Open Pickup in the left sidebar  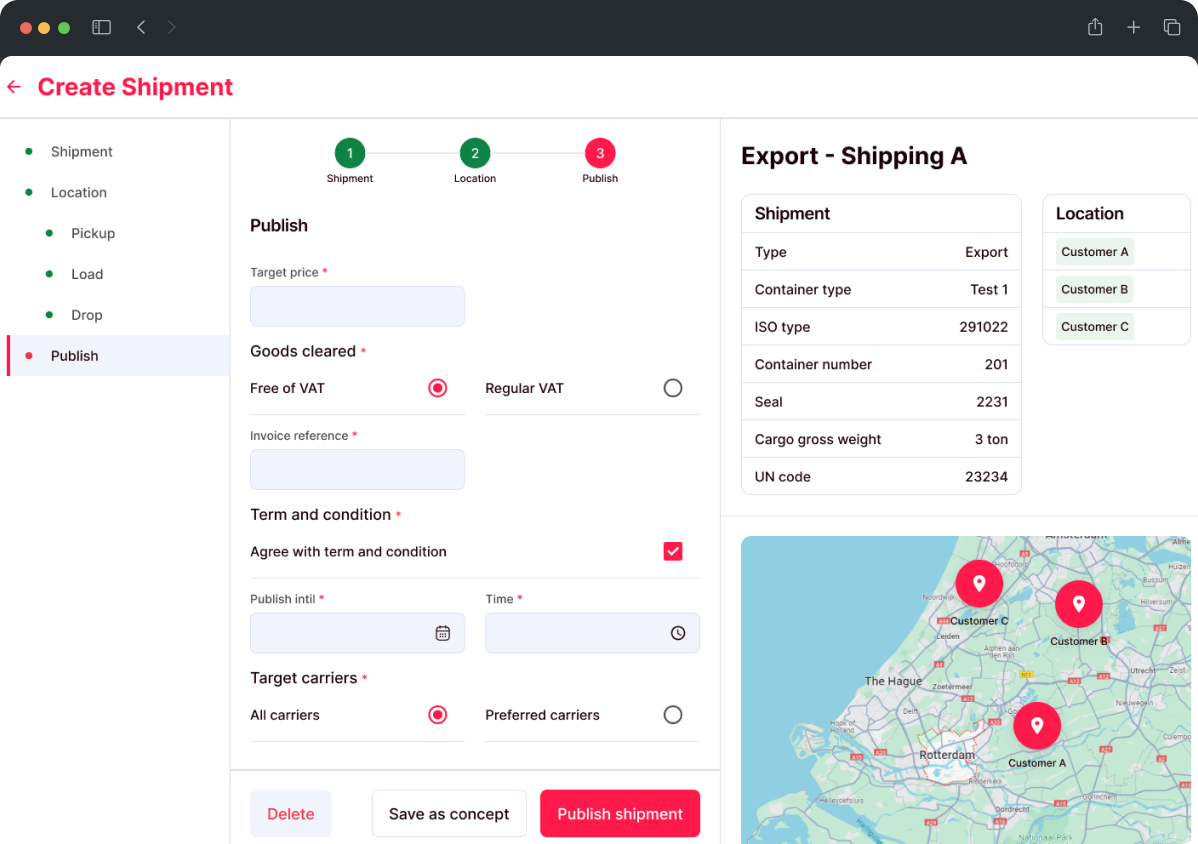tap(93, 233)
